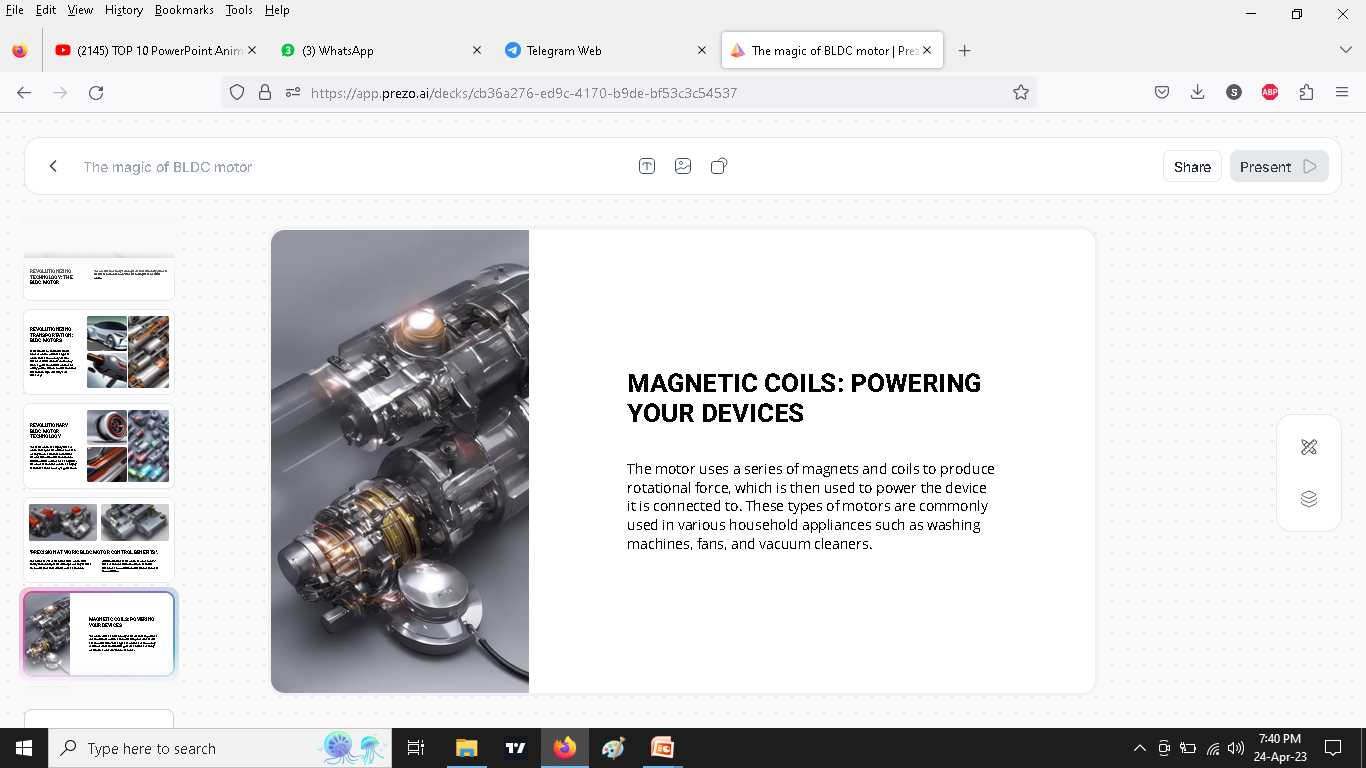1366x768 pixels.
Task: Open the orange recorder taskbar icon
Action: pyautogui.click(x=662, y=748)
